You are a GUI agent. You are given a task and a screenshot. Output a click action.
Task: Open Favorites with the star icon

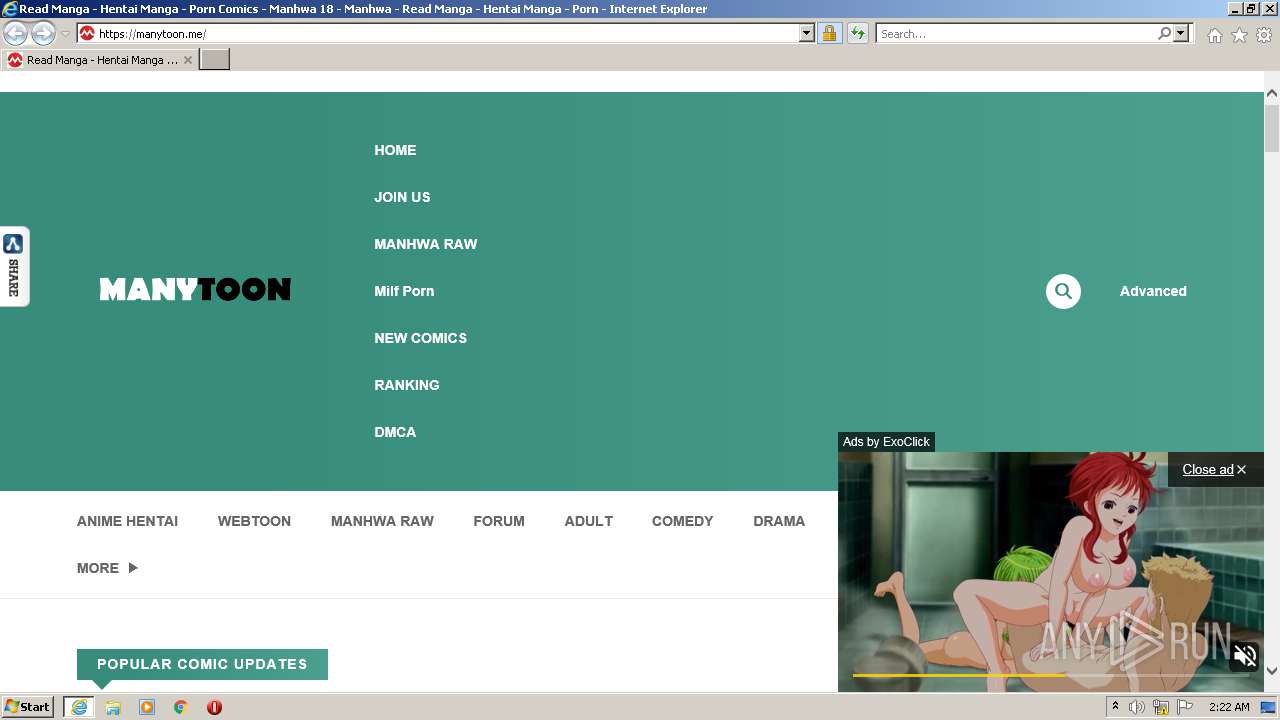[x=1239, y=35]
